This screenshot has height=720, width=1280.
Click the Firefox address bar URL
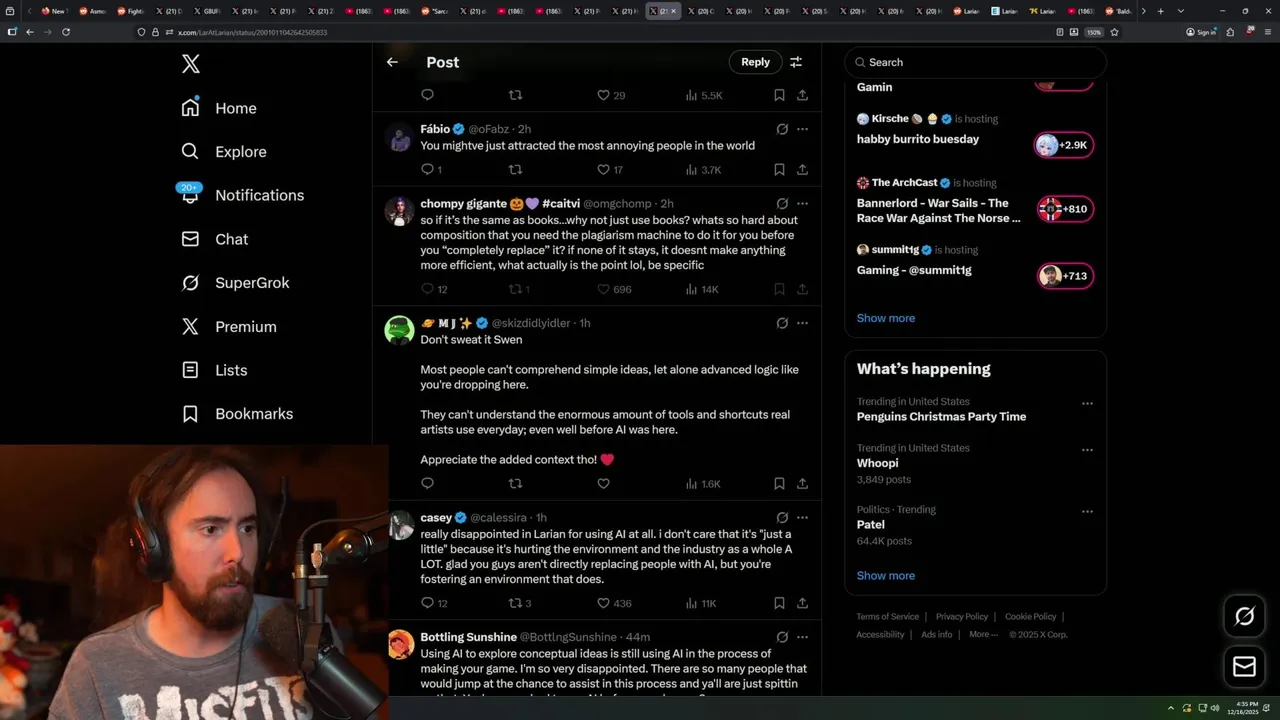click(x=252, y=32)
